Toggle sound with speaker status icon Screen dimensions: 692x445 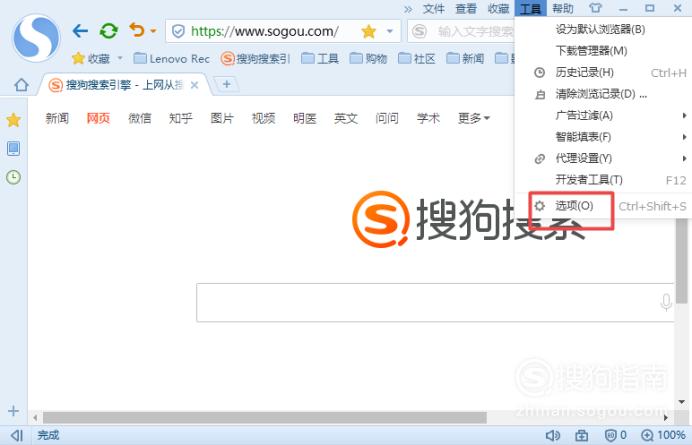(x=553, y=436)
